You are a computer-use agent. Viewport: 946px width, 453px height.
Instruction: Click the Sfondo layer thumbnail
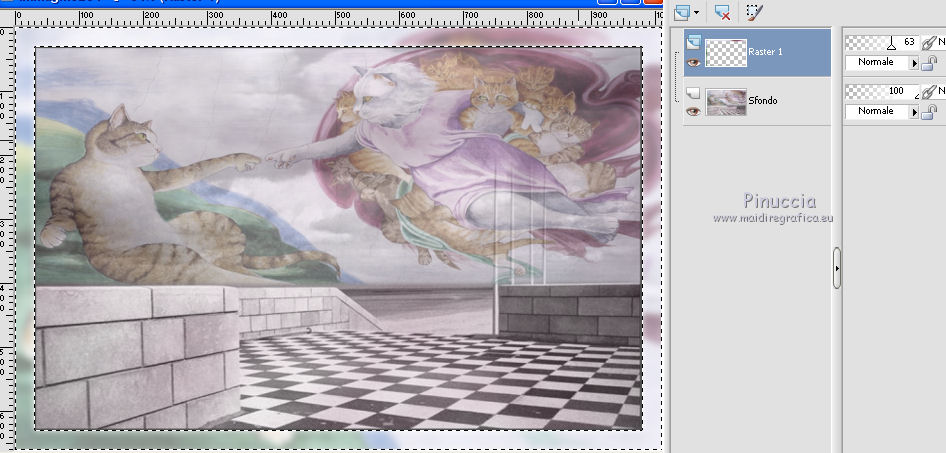[x=726, y=102]
